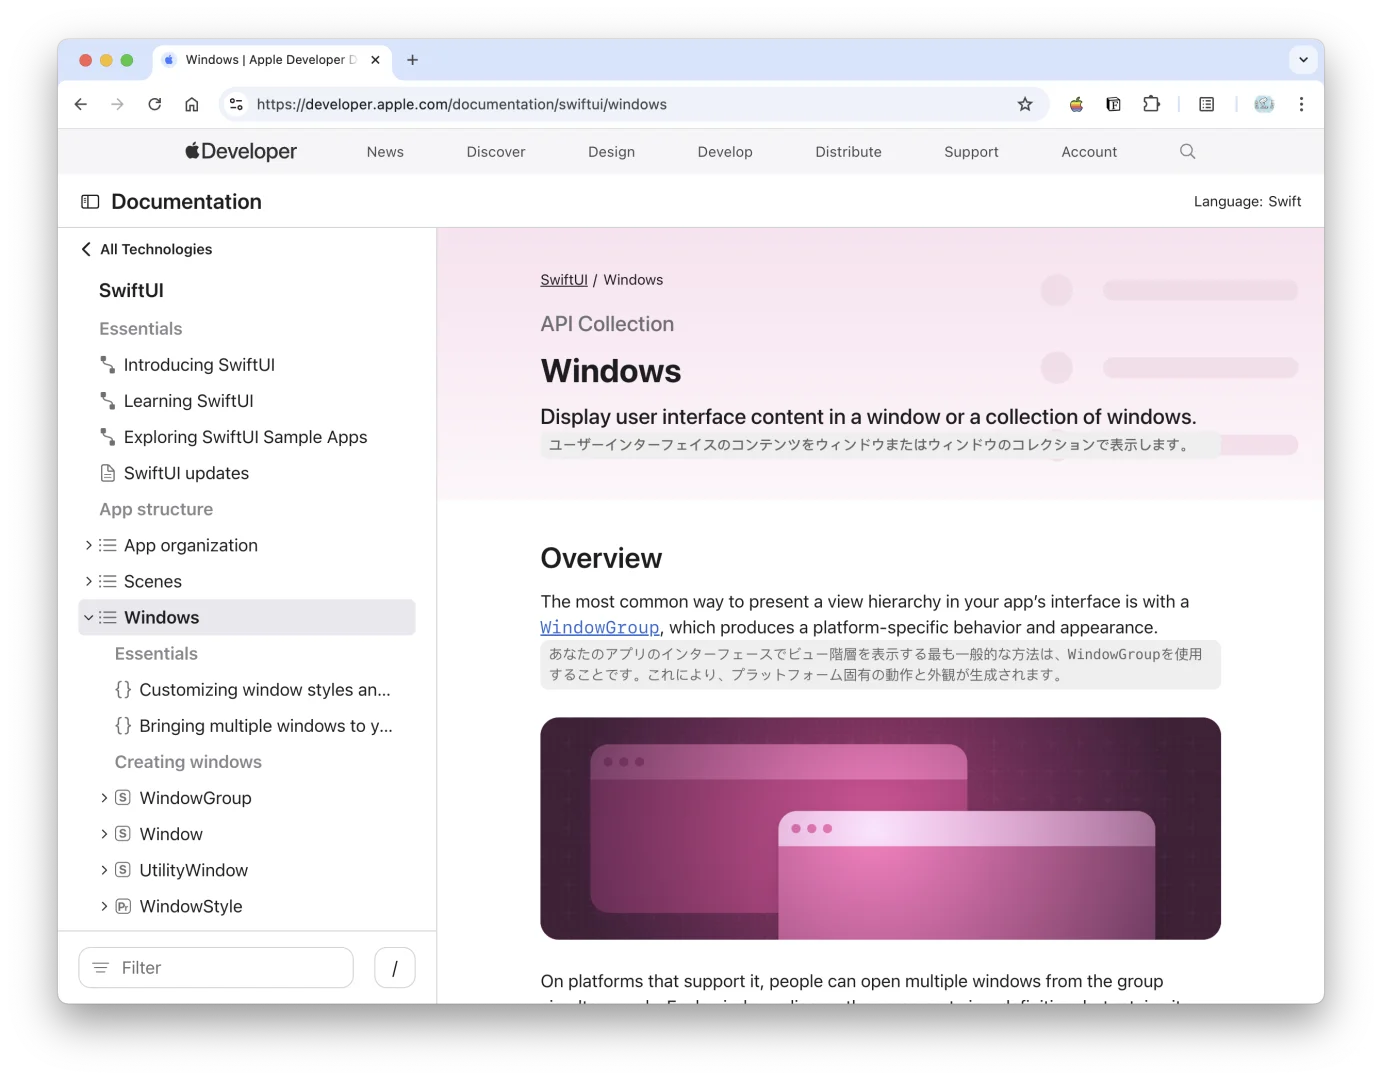Open the WindowGroup link in Overview

click(x=600, y=627)
